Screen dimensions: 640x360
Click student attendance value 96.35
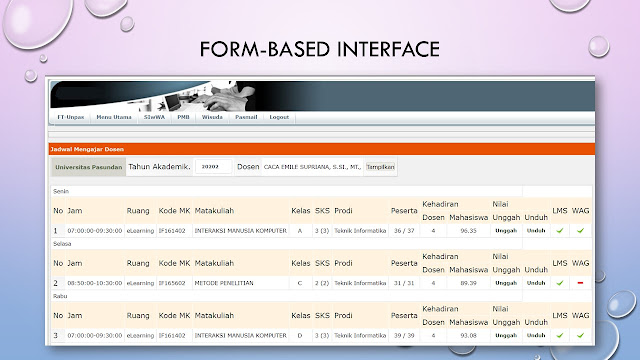coord(469,231)
